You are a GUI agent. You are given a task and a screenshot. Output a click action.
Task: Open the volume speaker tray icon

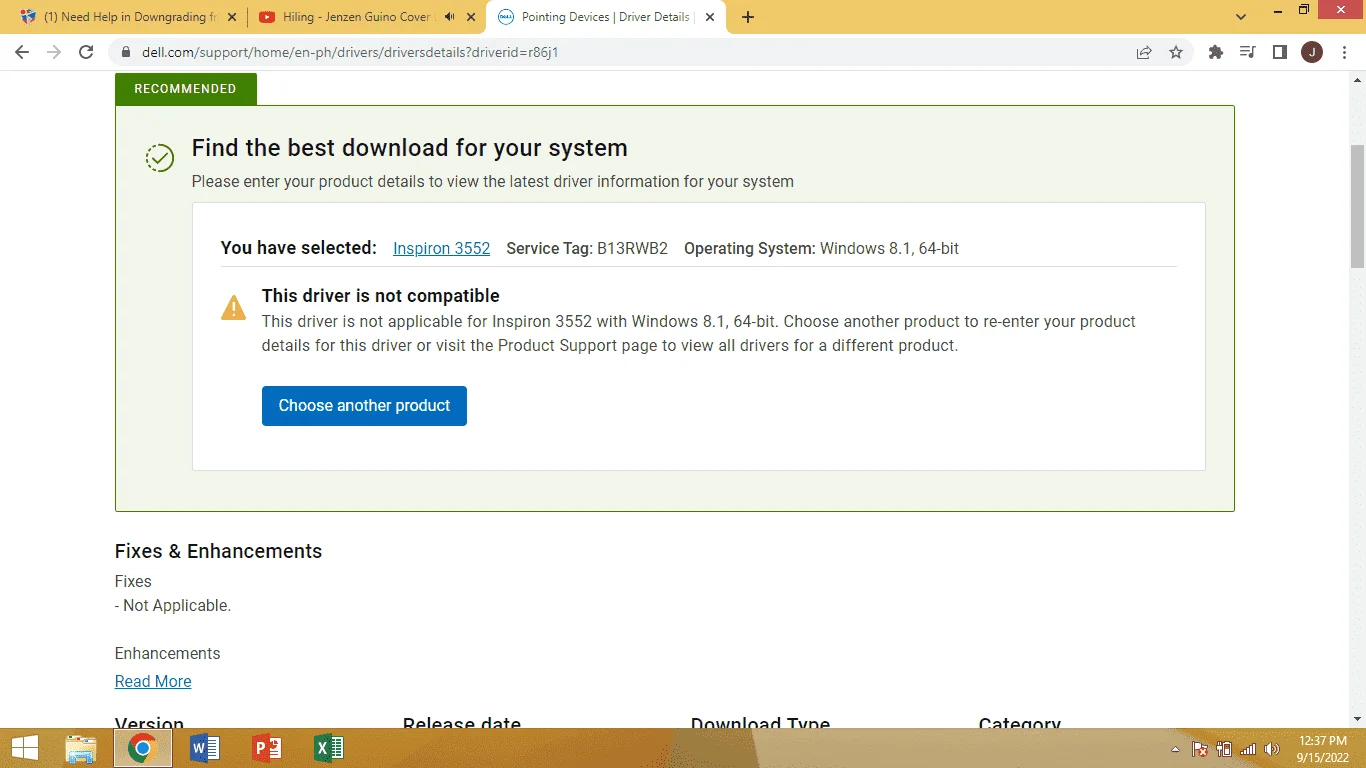[x=1272, y=749]
